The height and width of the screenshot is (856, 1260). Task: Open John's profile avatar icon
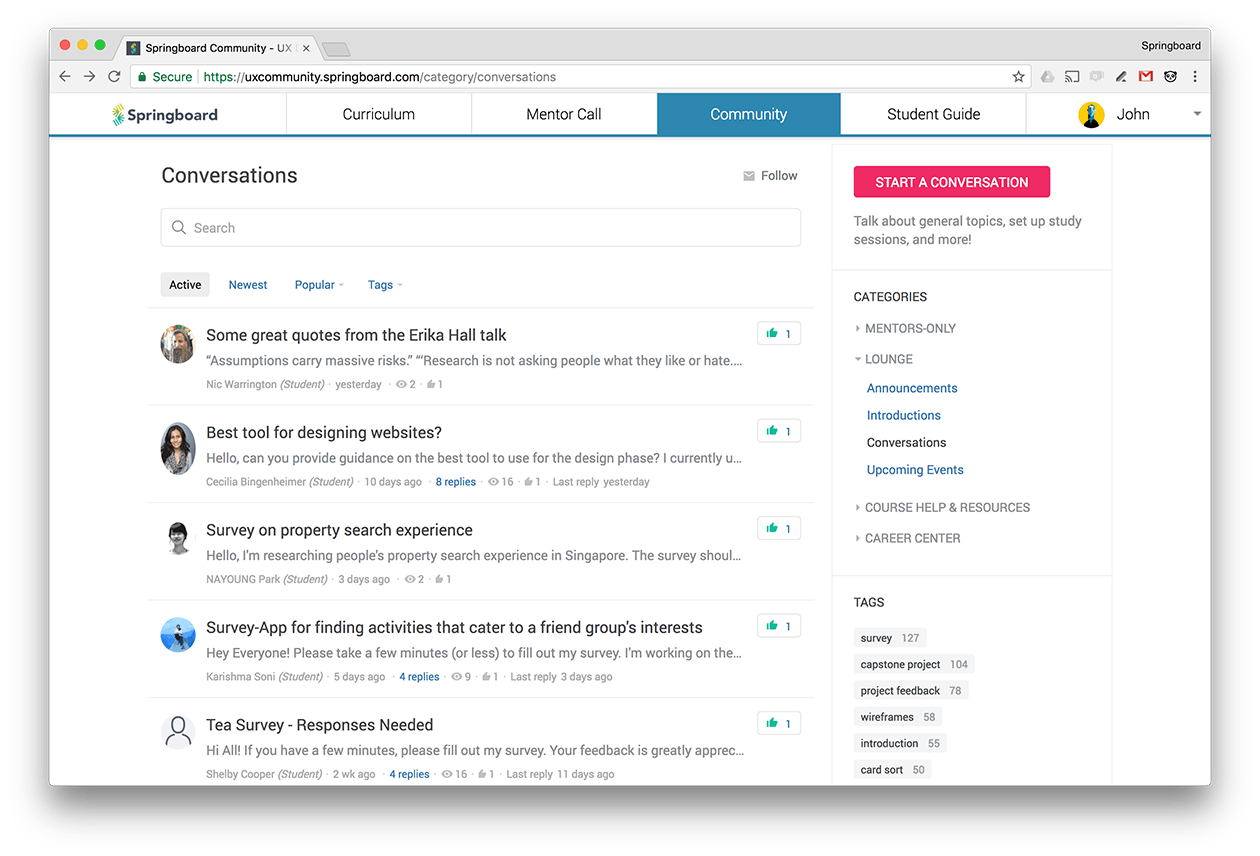(1090, 114)
